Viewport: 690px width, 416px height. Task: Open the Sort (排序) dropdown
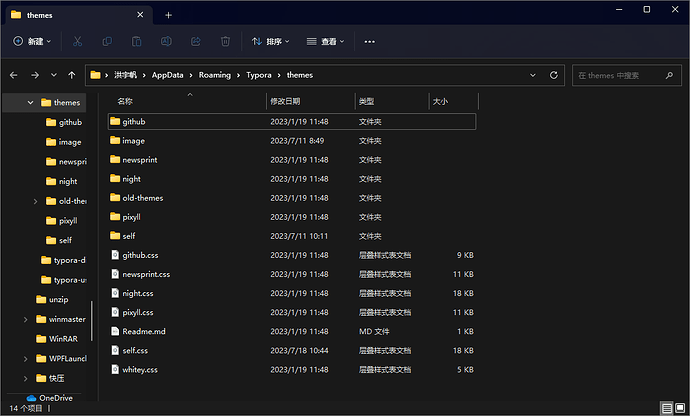tap(271, 41)
